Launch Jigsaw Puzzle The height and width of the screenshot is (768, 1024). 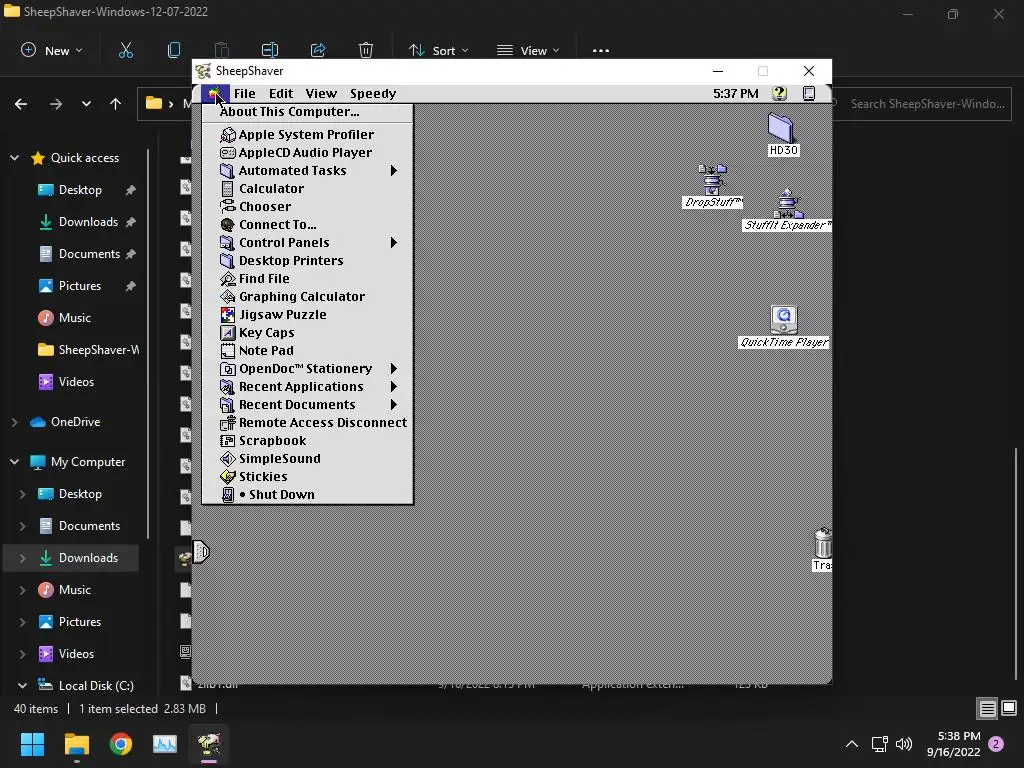[x=307, y=315]
